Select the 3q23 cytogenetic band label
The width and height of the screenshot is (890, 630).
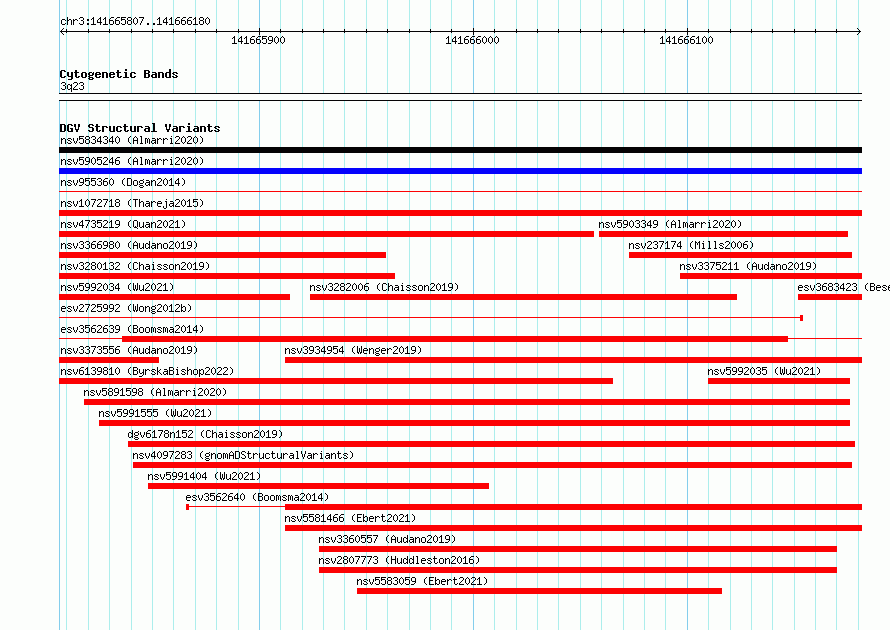point(72,86)
